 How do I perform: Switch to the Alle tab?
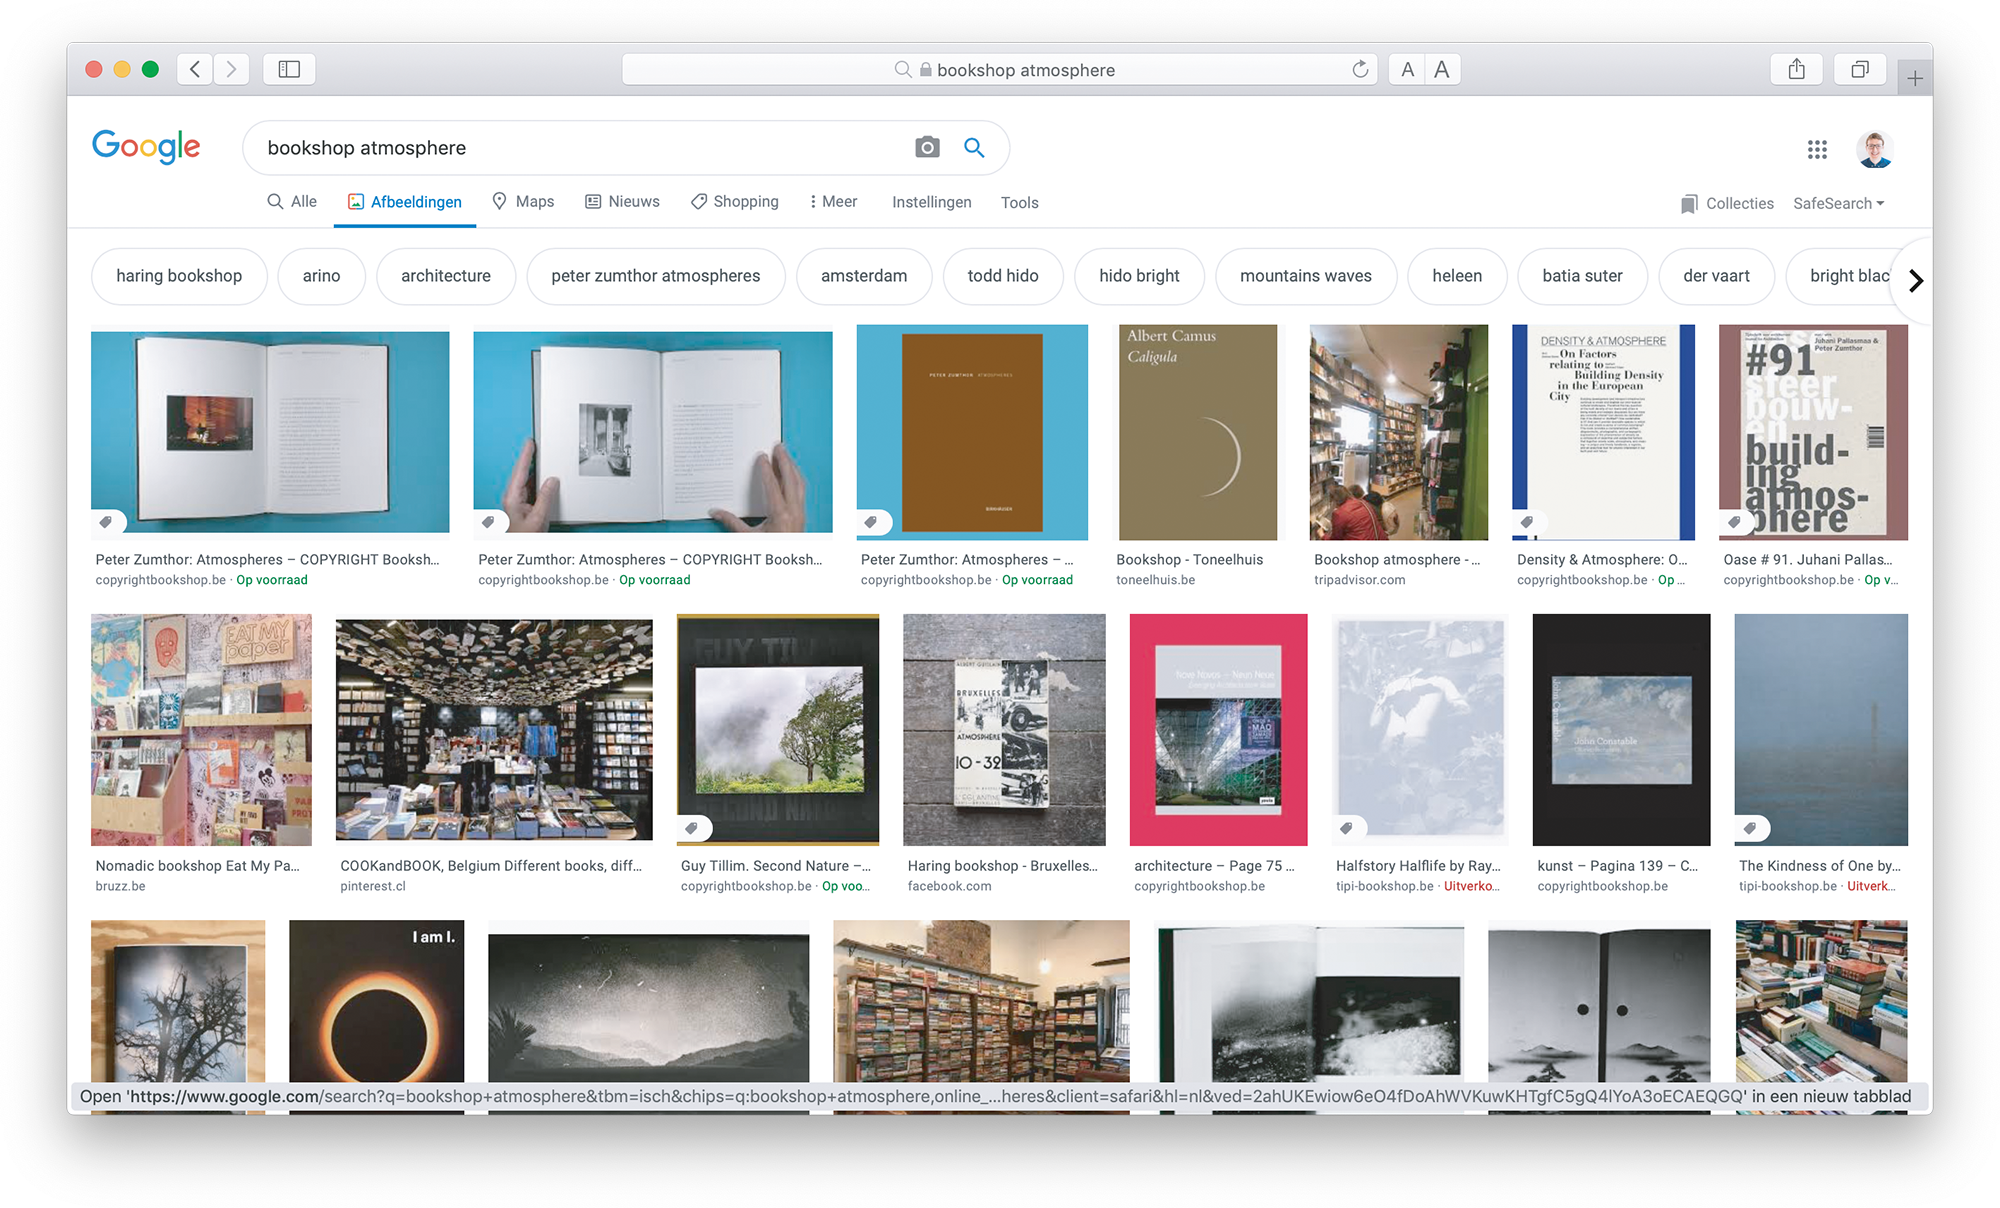click(292, 202)
